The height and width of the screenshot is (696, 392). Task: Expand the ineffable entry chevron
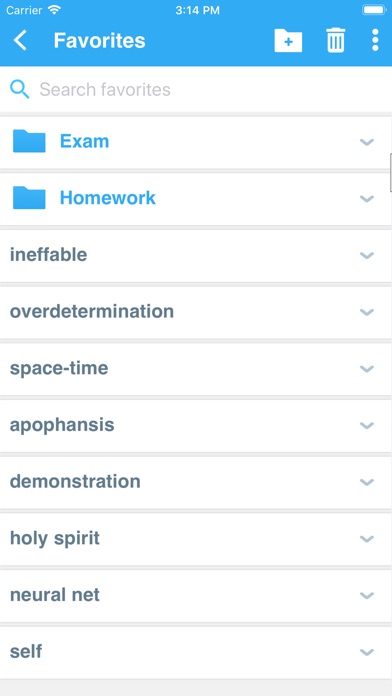[x=367, y=255]
